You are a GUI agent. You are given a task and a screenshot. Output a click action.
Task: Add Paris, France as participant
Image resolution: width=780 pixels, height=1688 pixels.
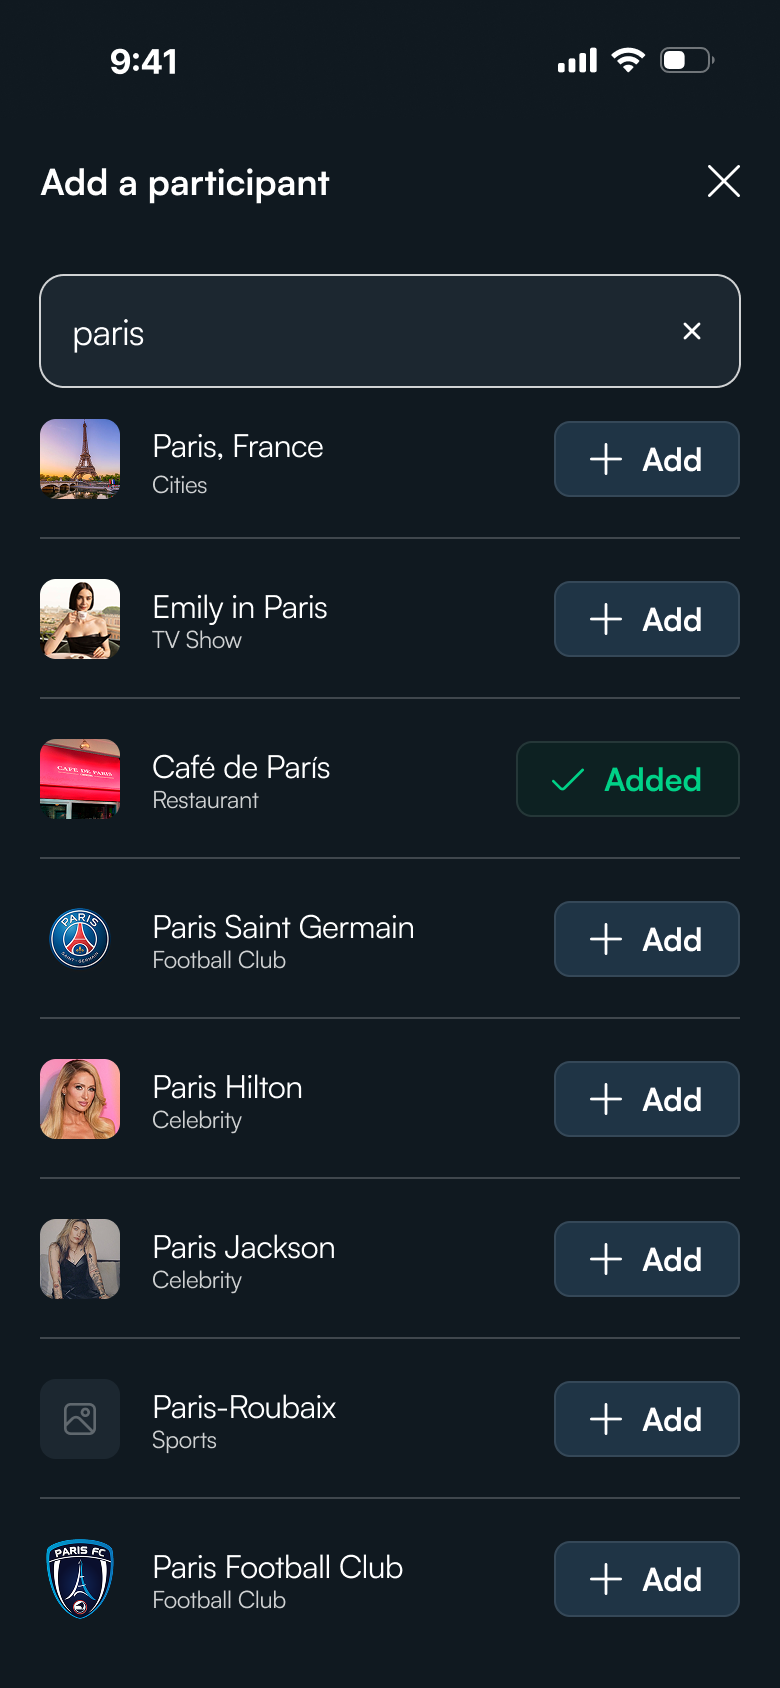[646, 459]
